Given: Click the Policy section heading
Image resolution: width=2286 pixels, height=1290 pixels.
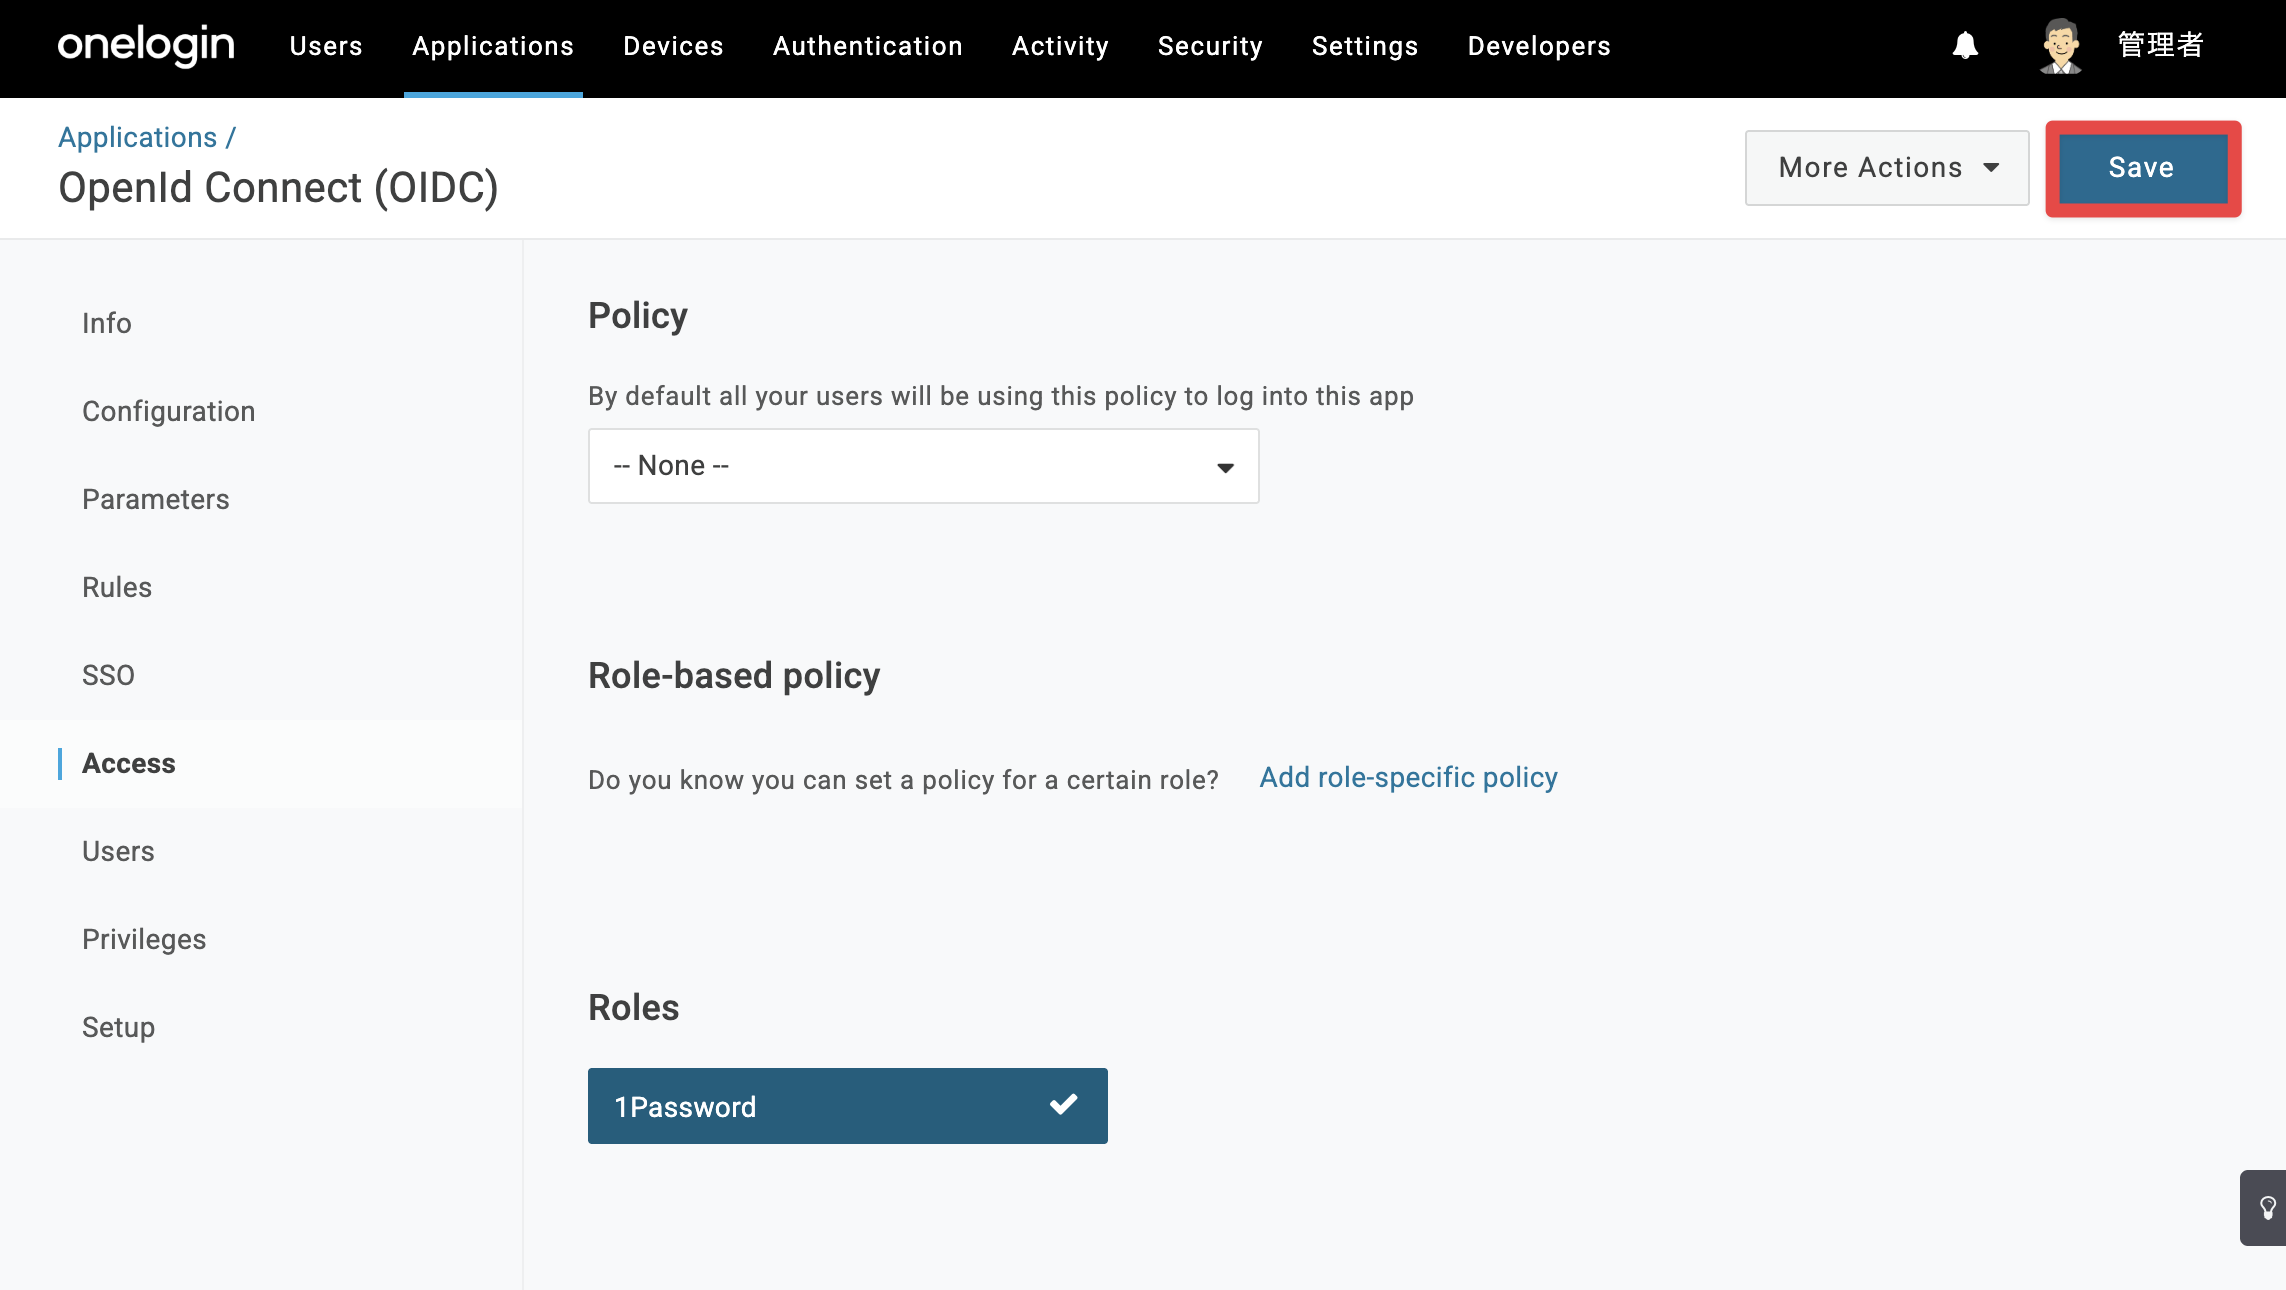Looking at the screenshot, I should pos(638,315).
